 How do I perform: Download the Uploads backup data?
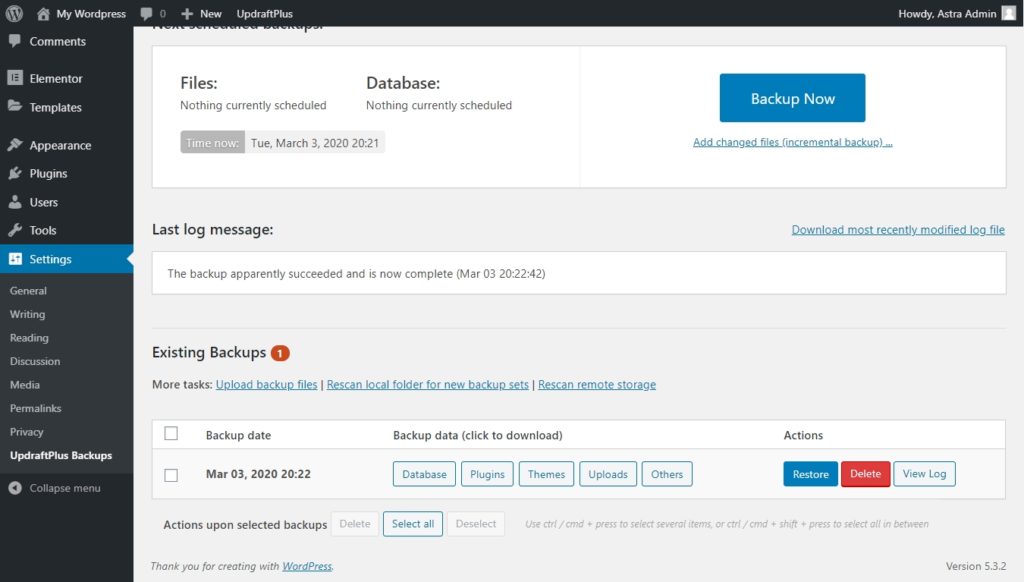608,474
